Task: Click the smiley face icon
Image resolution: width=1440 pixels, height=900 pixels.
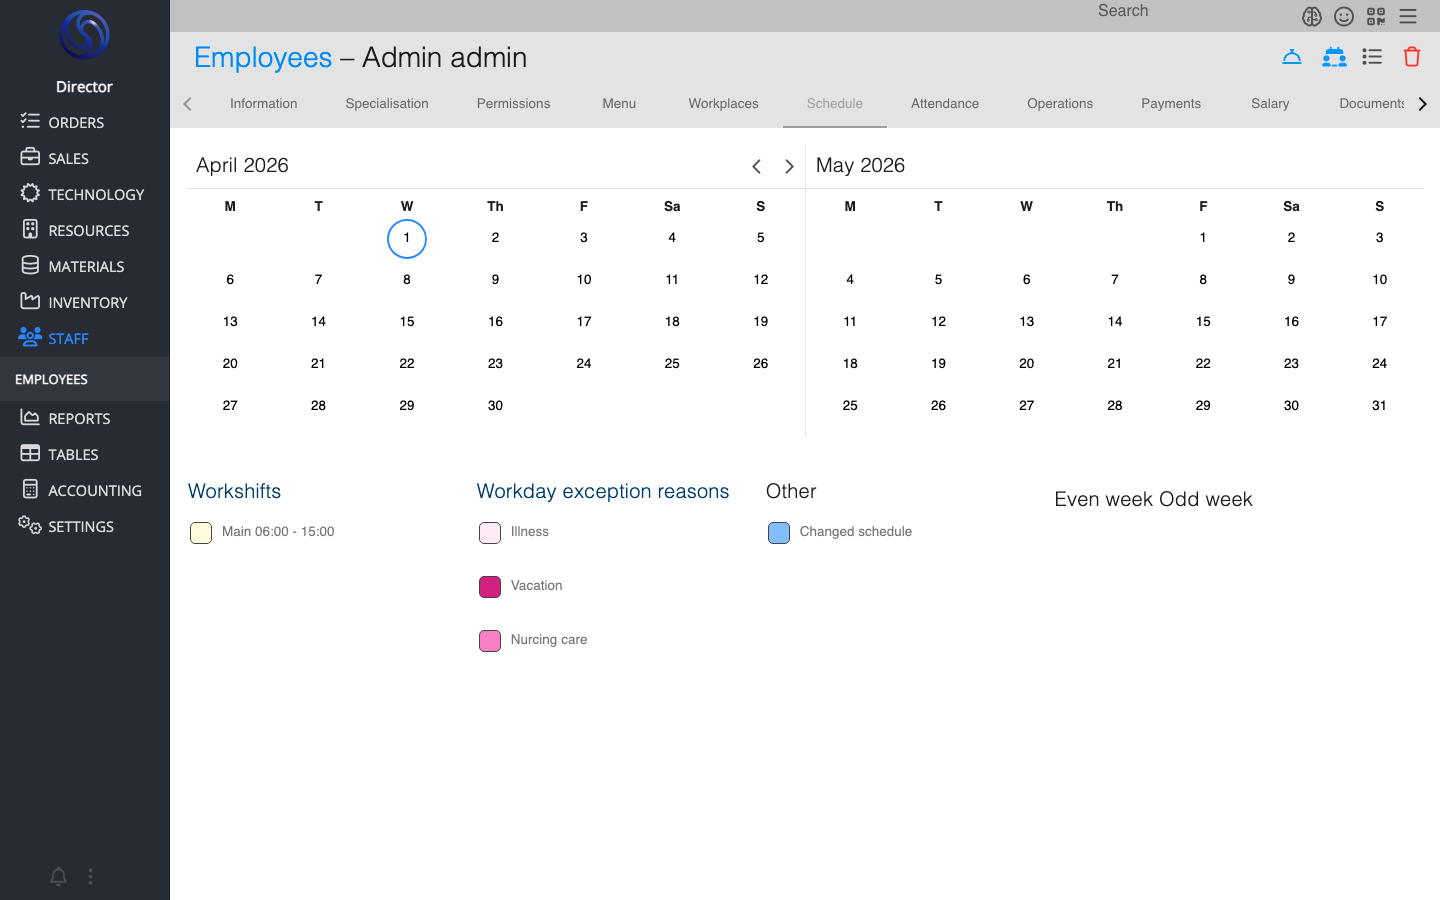Action: coord(1344,16)
